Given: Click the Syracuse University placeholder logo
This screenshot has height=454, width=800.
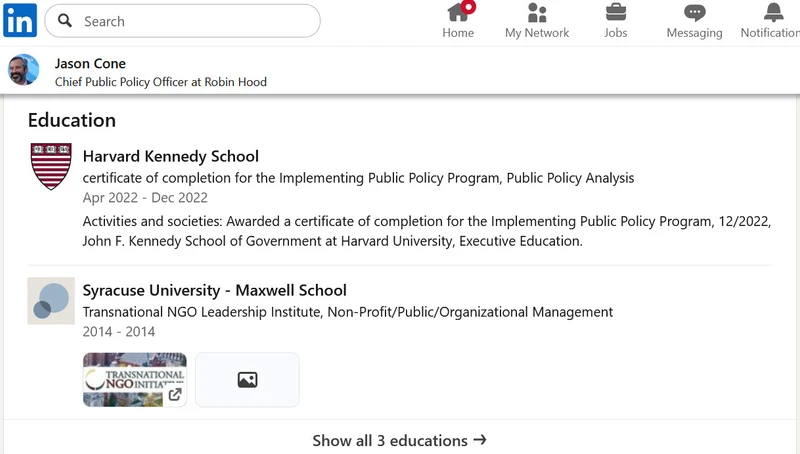Looking at the screenshot, I should [x=51, y=301].
